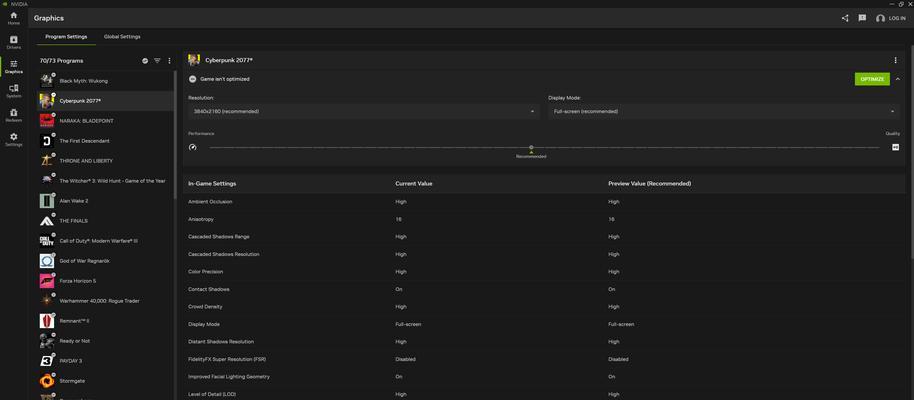Click the 'Game isn't optimized' status icon
914x400 pixels.
192,79
